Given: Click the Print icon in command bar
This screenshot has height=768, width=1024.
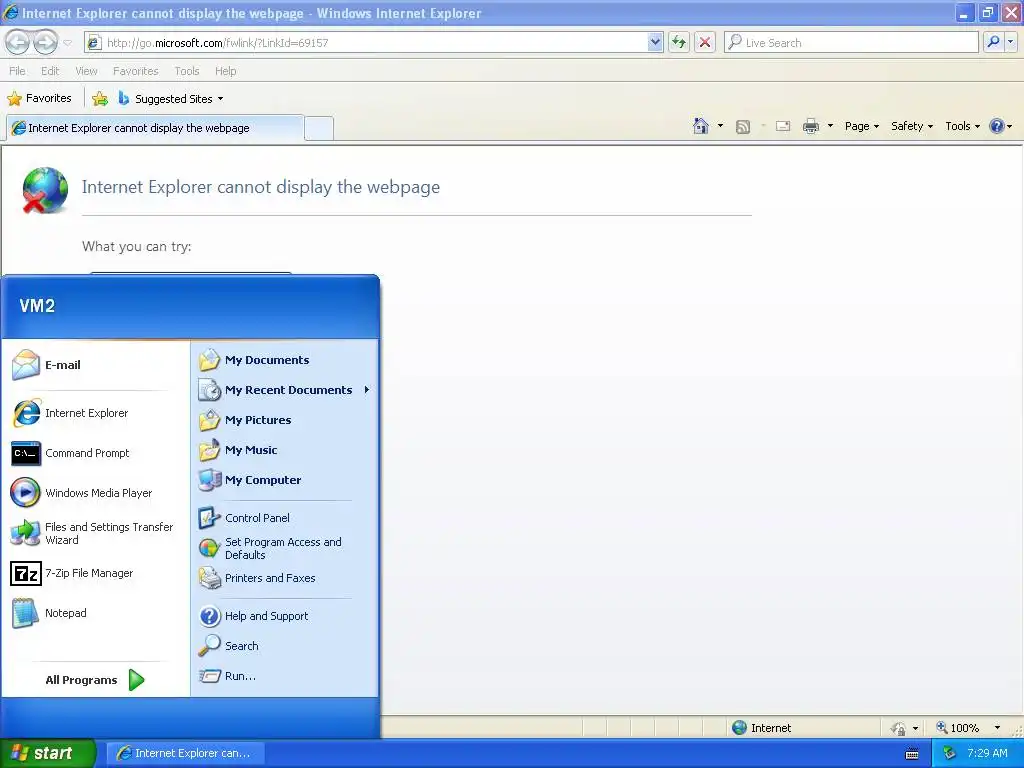Looking at the screenshot, I should pyautogui.click(x=810, y=126).
